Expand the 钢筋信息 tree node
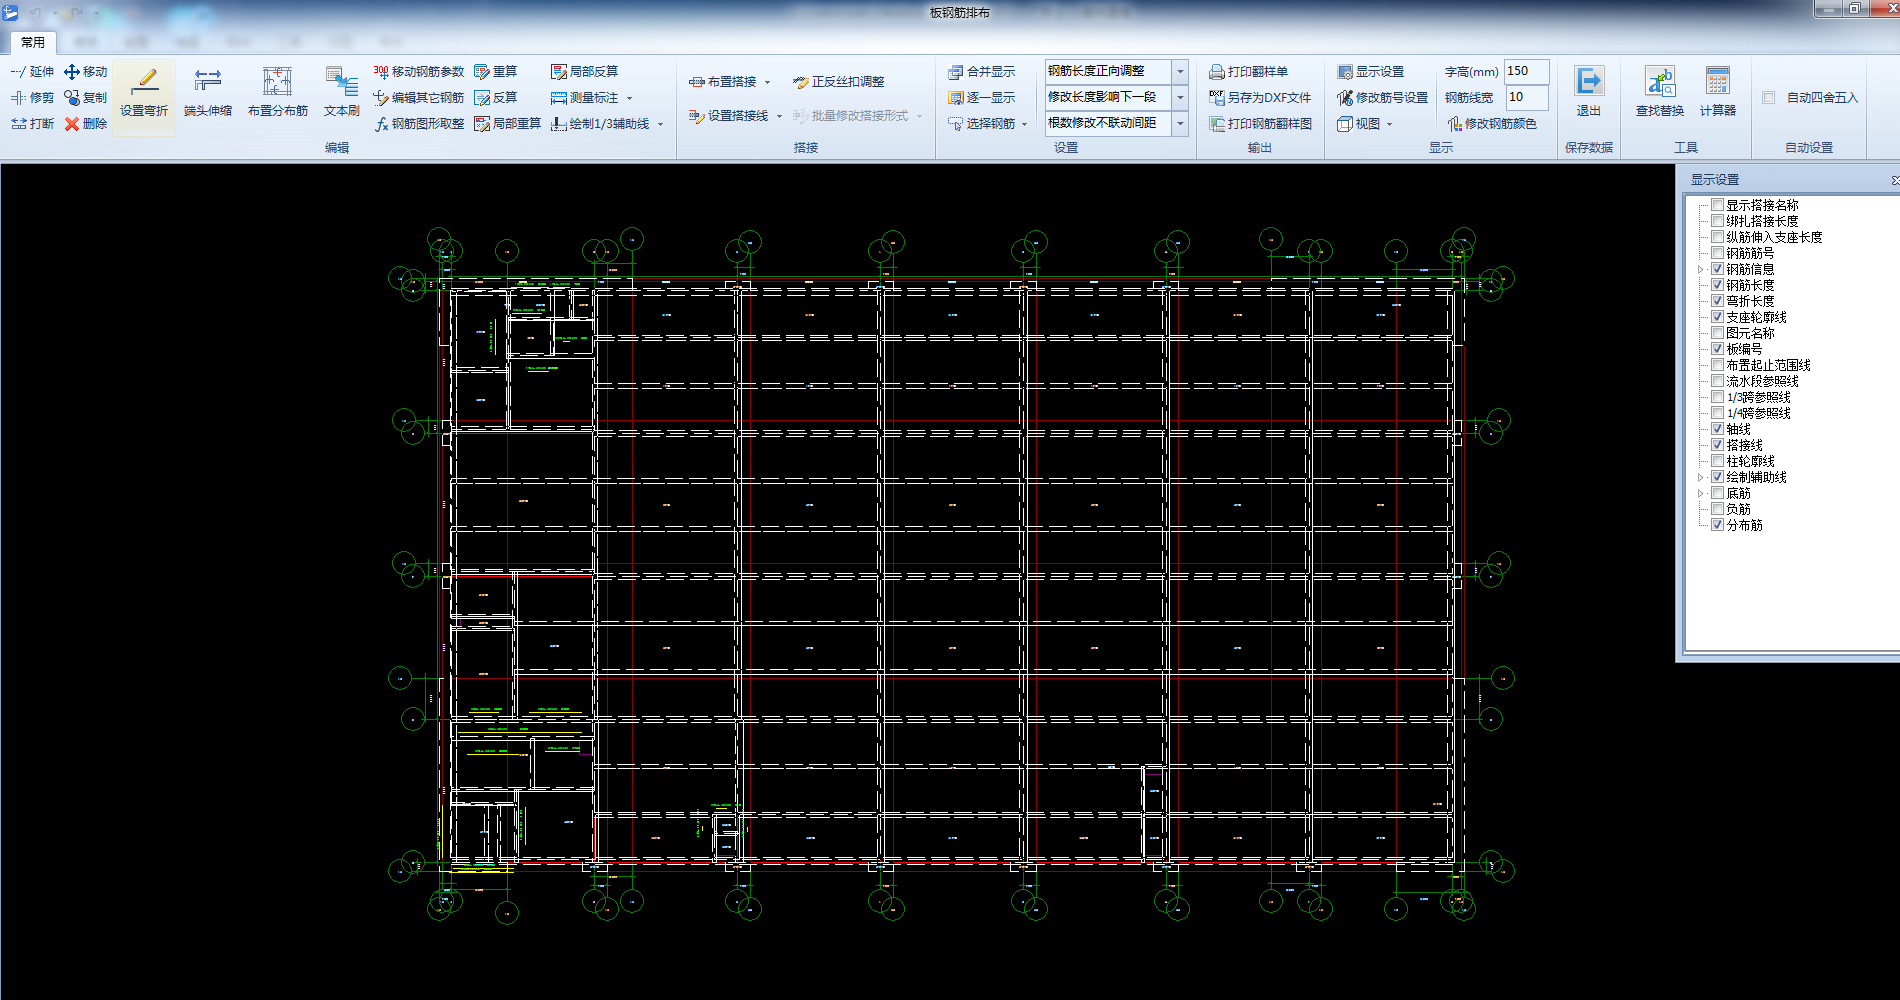 click(1701, 270)
